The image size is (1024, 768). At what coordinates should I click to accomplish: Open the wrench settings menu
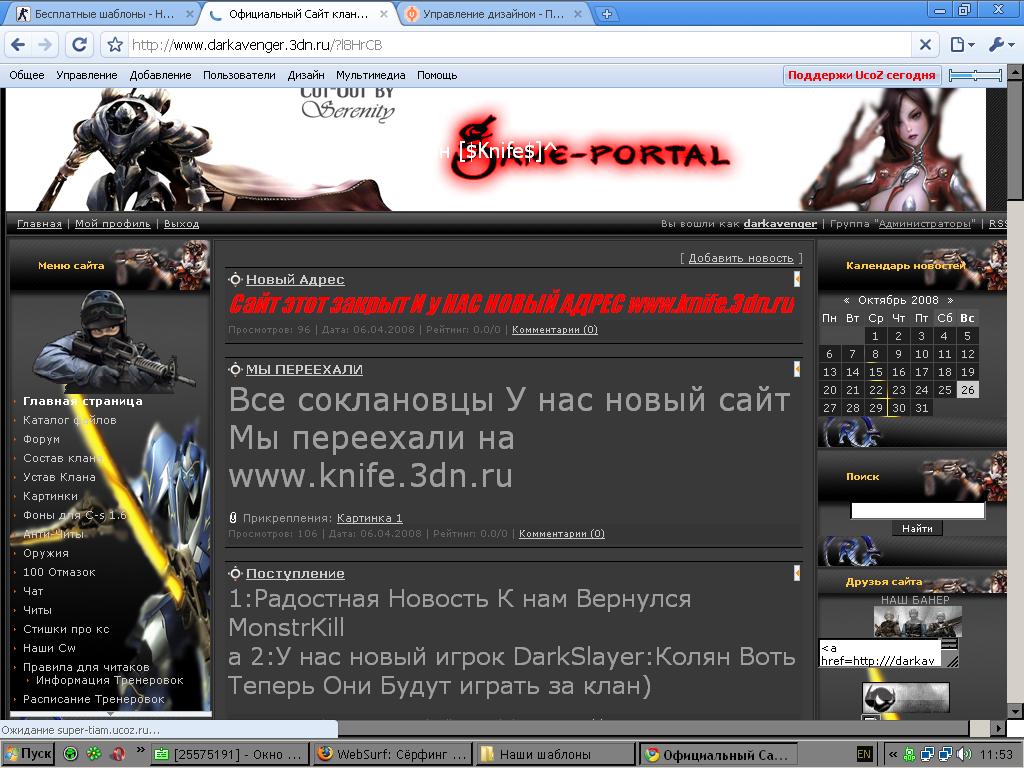1000,45
